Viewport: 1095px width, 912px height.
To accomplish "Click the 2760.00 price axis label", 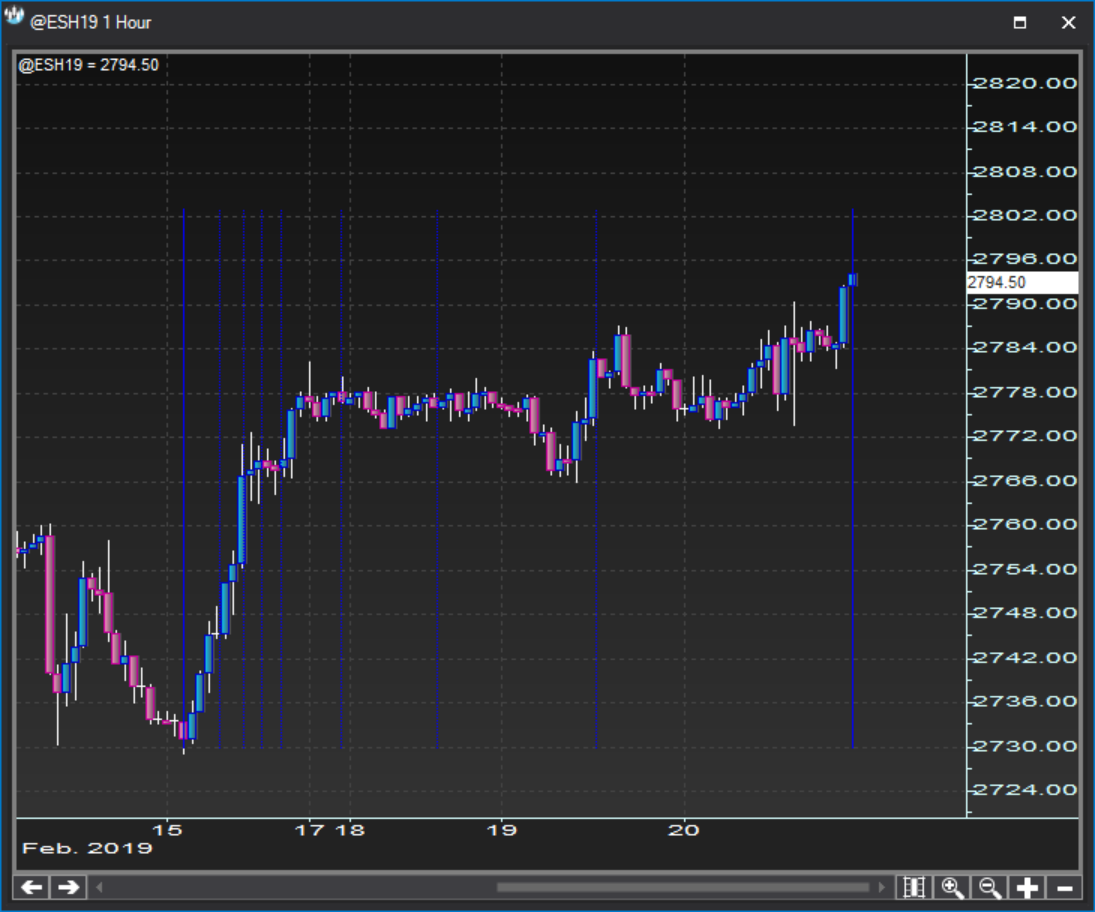I will coord(1025,524).
